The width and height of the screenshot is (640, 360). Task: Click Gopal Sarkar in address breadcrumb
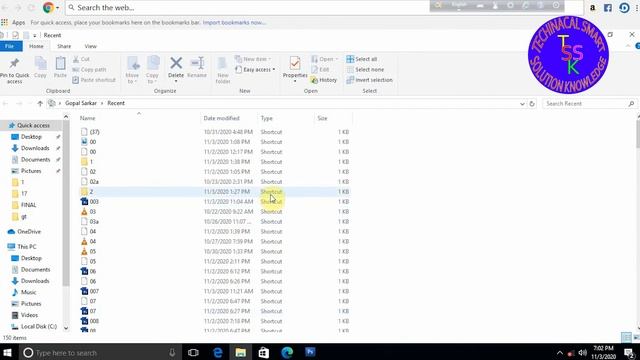81,103
